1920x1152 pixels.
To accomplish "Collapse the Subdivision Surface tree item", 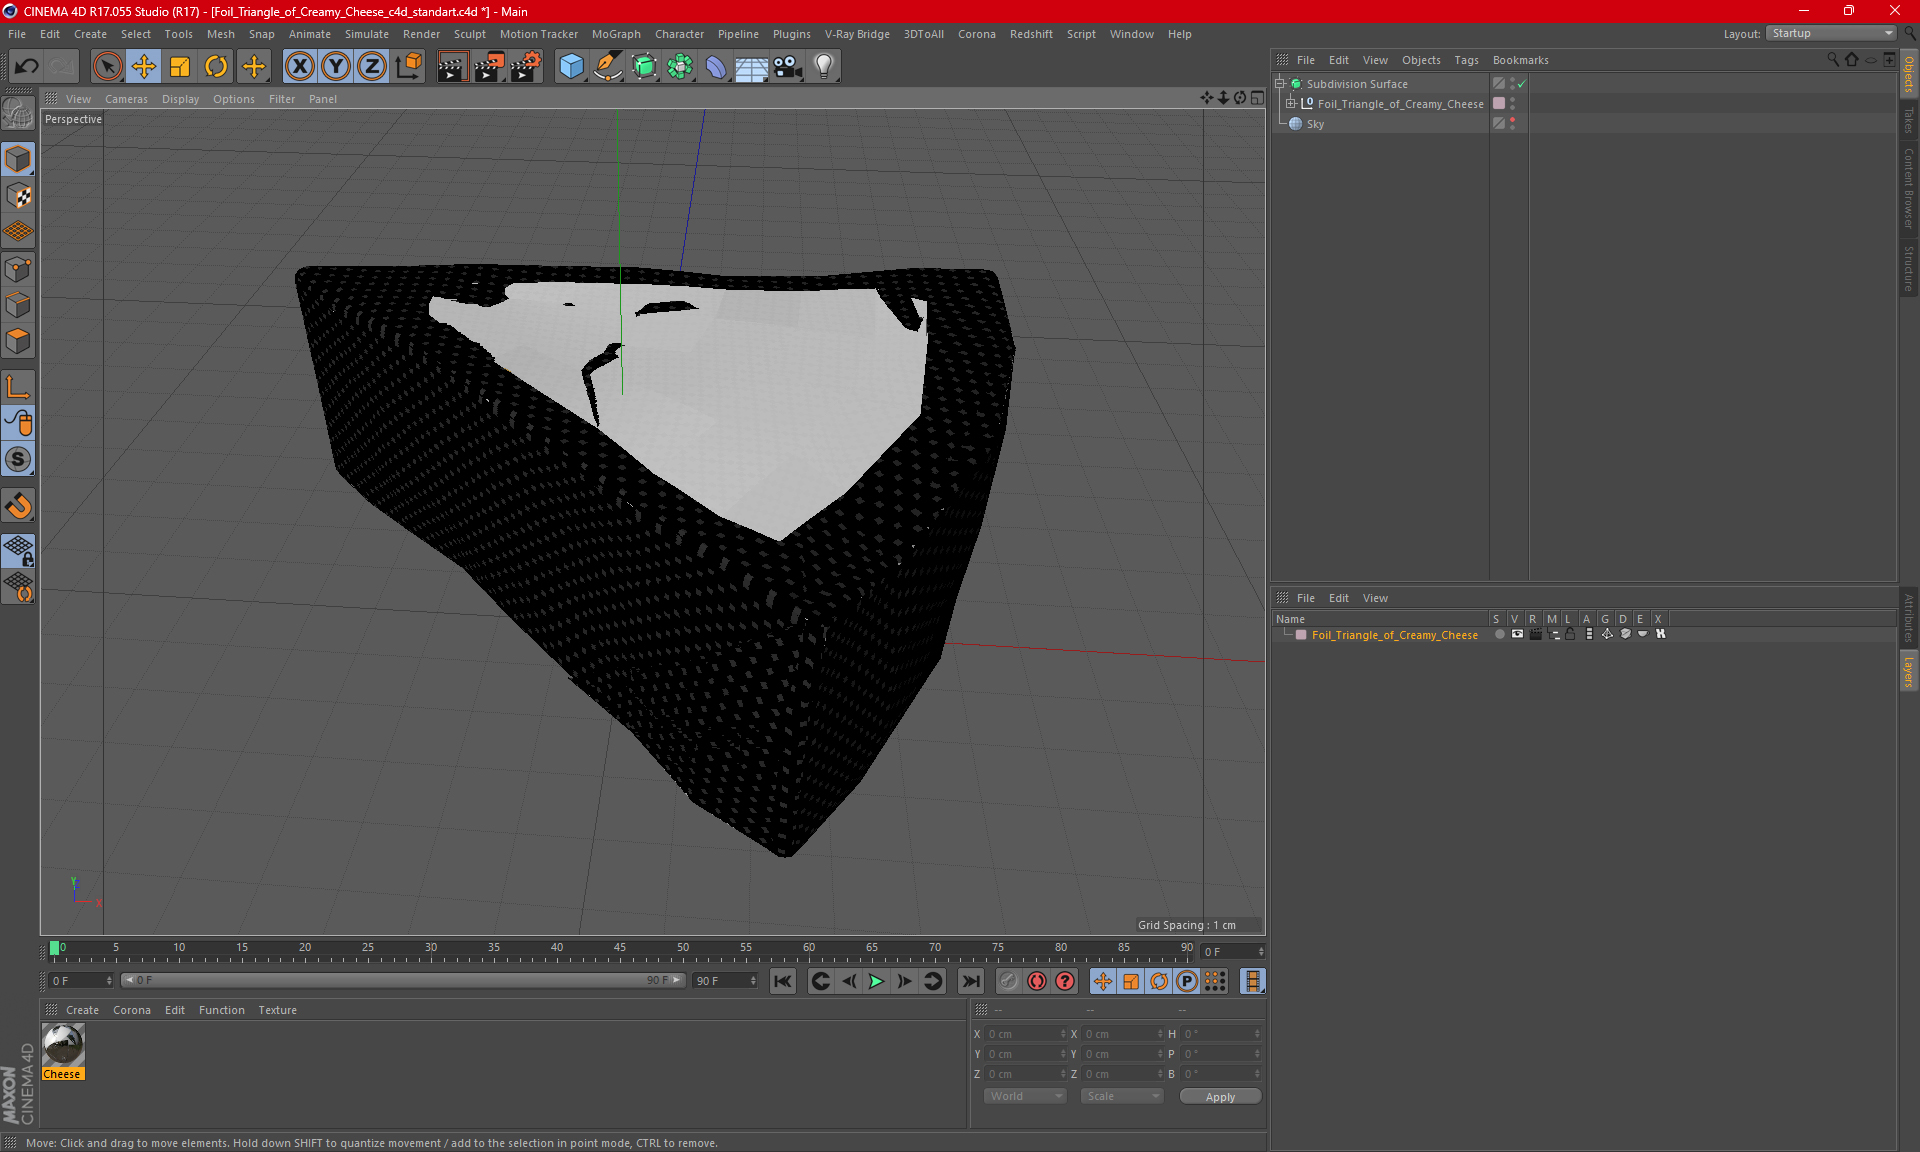I will 1280,84.
